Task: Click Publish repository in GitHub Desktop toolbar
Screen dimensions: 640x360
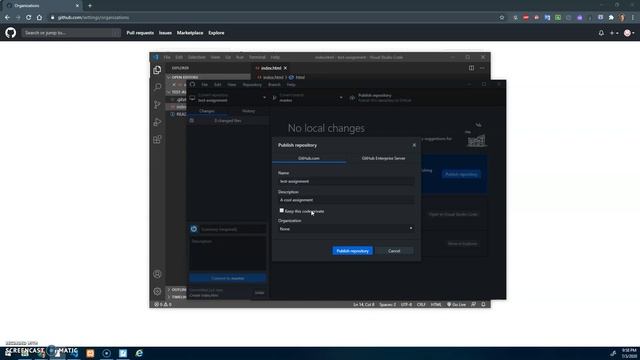Action: pyautogui.click(x=384, y=98)
